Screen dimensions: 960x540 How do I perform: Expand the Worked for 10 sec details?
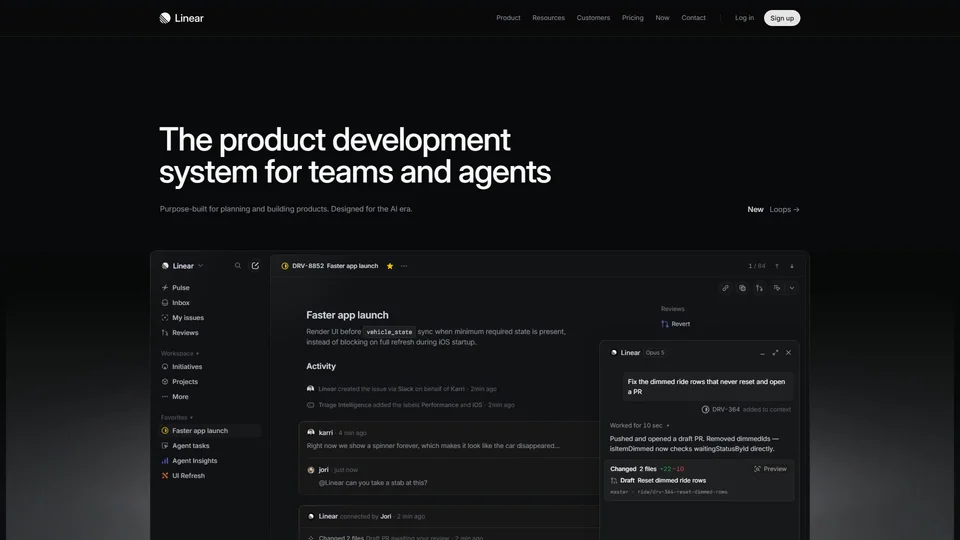pos(639,426)
